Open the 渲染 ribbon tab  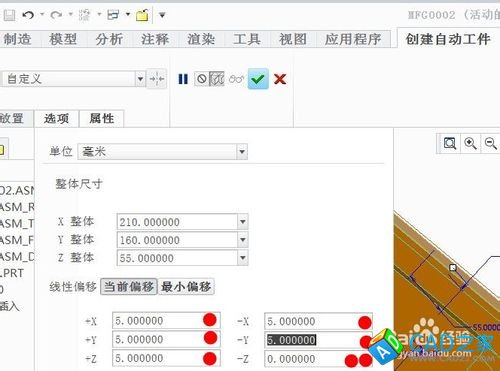201,39
